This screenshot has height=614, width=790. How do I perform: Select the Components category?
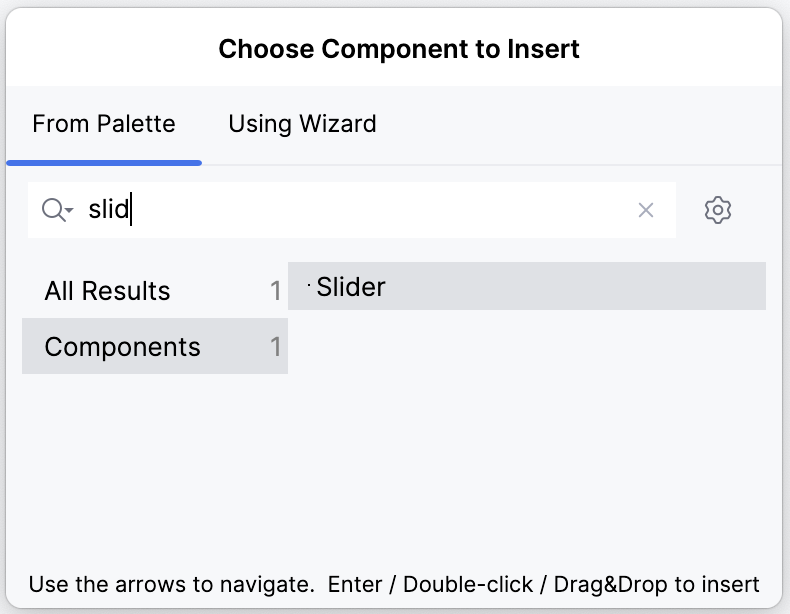pyautogui.click(x=123, y=347)
